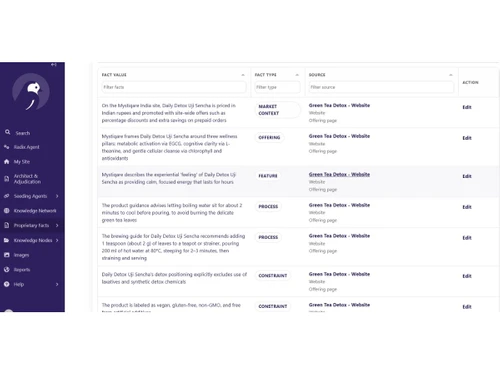Click the Reports icon in sidebar
Viewport: 500px width, 375px height.
tap(7, 270)
